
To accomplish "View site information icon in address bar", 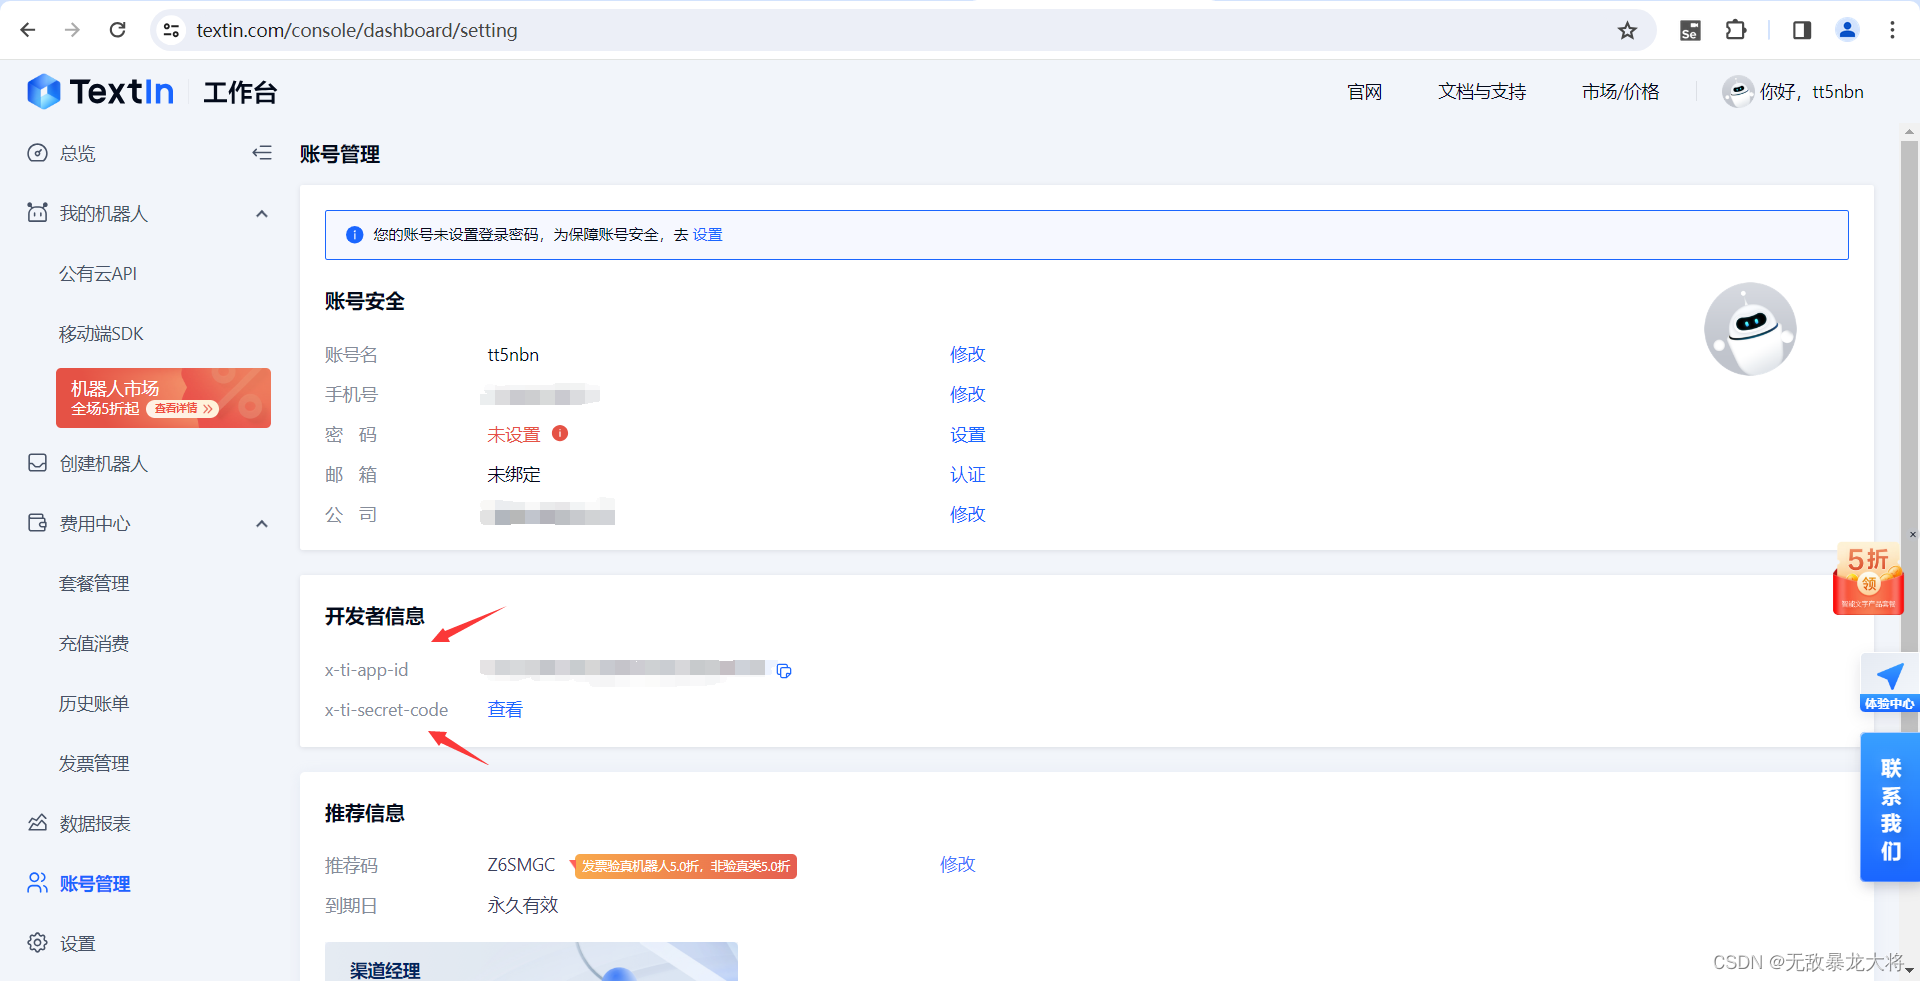I will [172, 30].
